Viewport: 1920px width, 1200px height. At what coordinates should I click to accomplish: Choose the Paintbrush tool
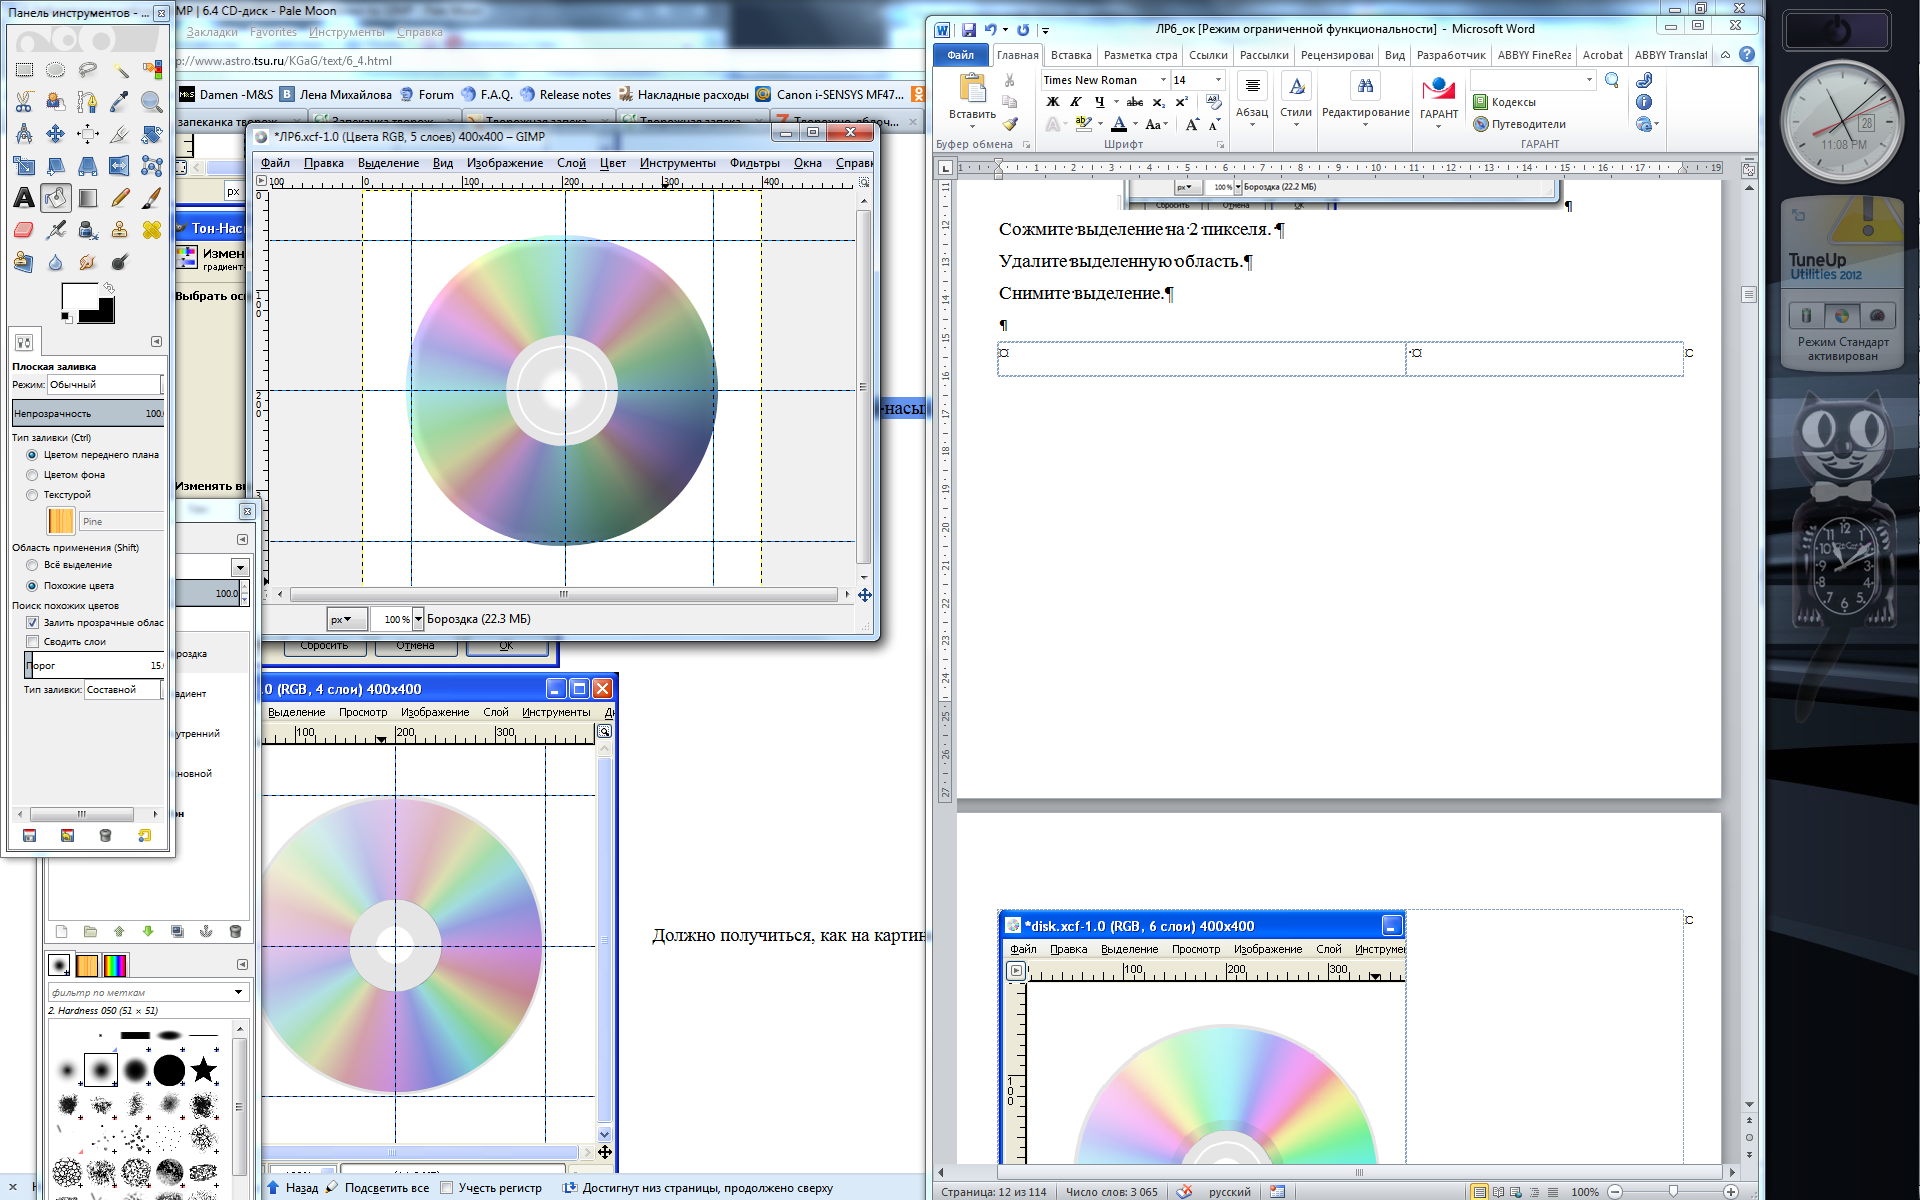pos(152,198)
